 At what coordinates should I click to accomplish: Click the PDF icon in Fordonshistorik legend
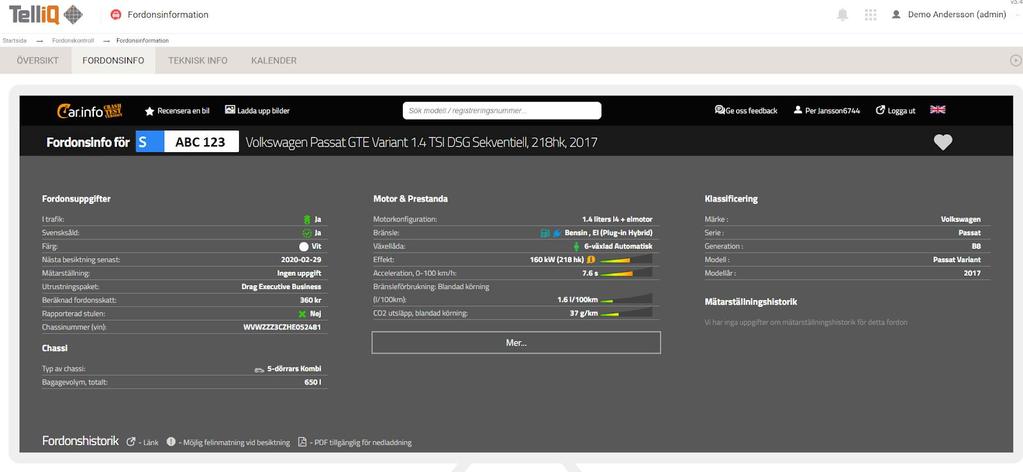(x=302, y=442)
